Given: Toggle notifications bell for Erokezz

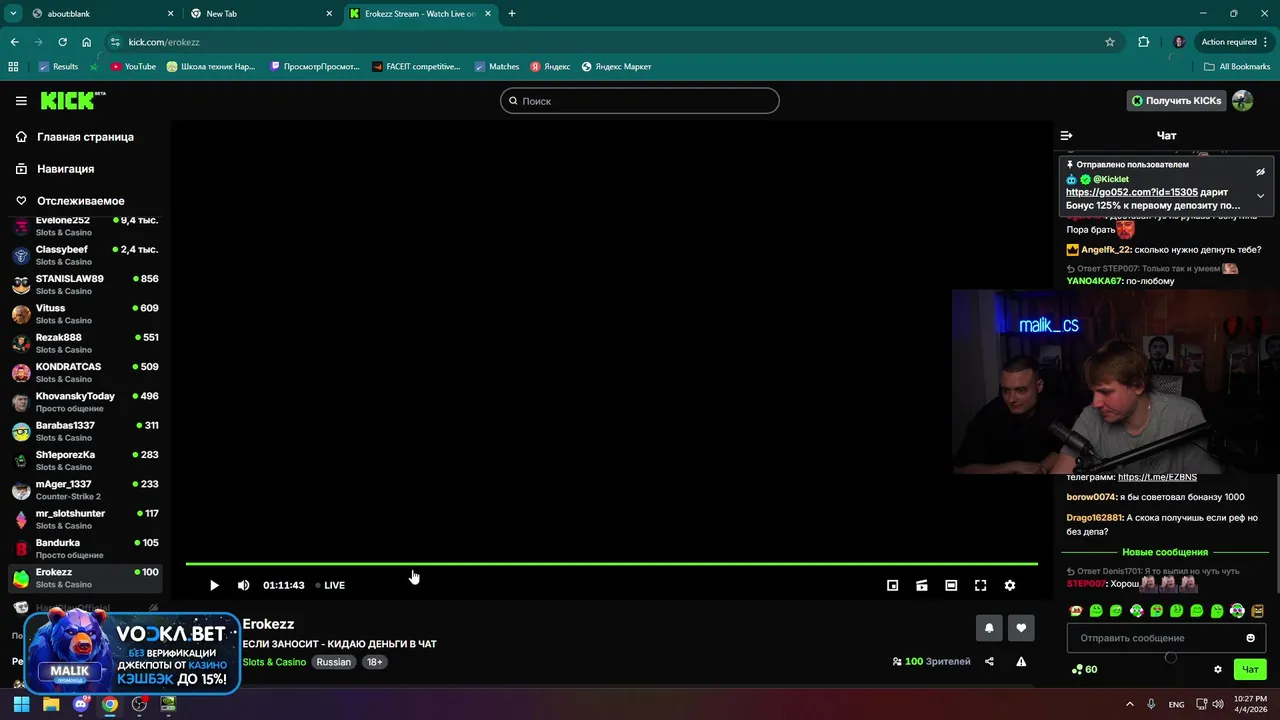Looking at the screenshot, I should tap(989, 628).
